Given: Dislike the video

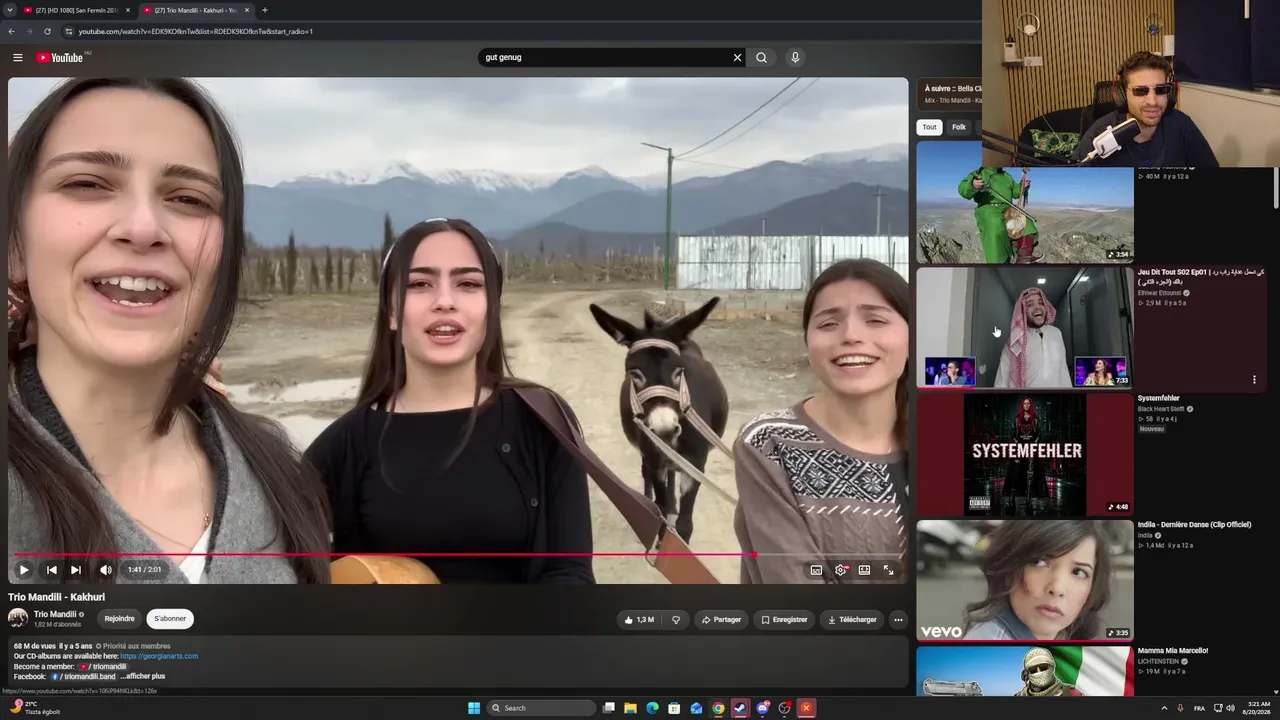Looking at the screenshot, I should (x=676, y=620).
